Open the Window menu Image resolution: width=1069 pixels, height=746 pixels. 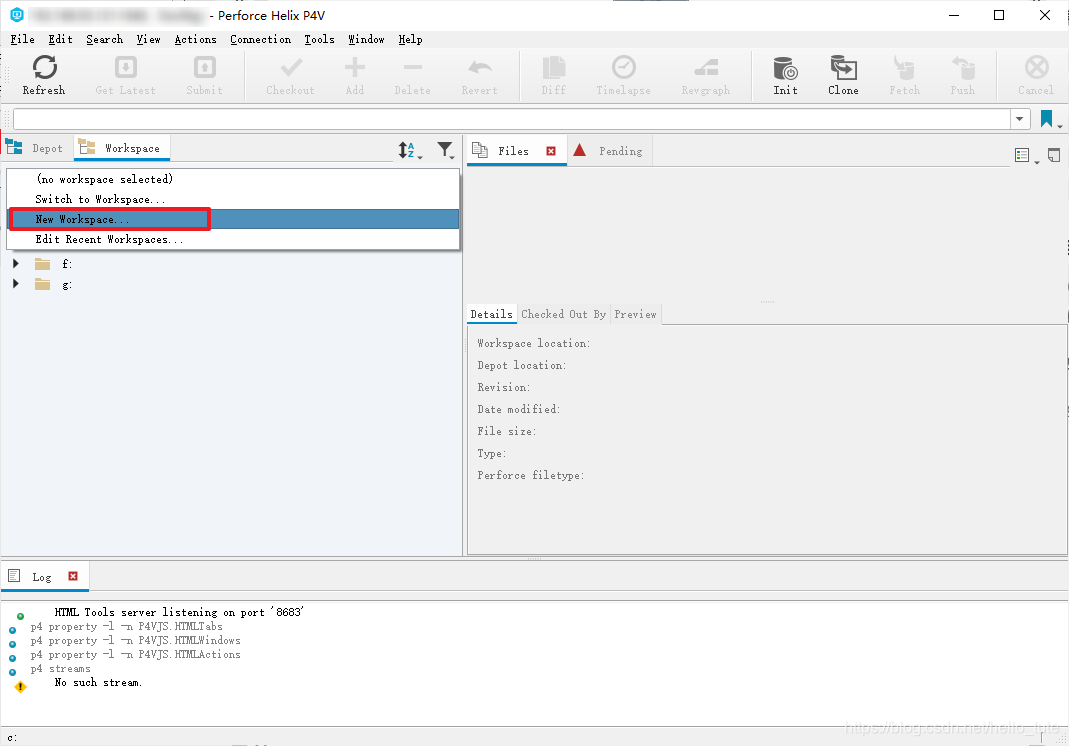366,40
